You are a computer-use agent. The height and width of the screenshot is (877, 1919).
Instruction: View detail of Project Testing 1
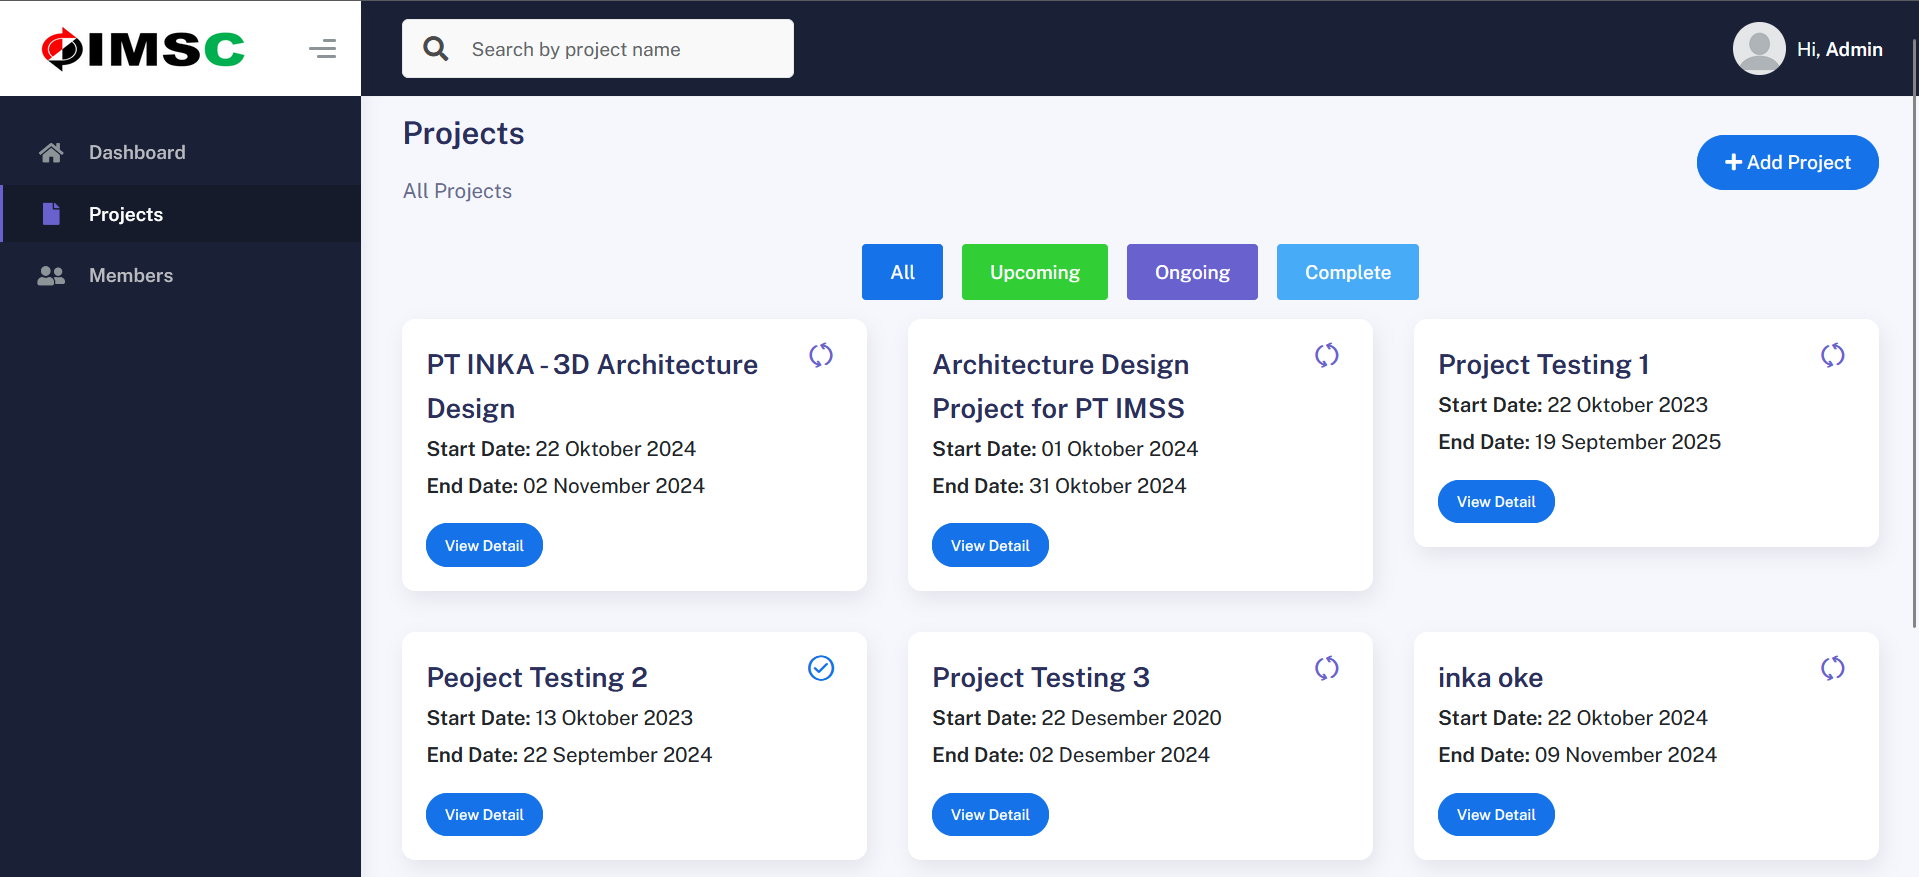pyautogui.click(x=1495, y=502)
